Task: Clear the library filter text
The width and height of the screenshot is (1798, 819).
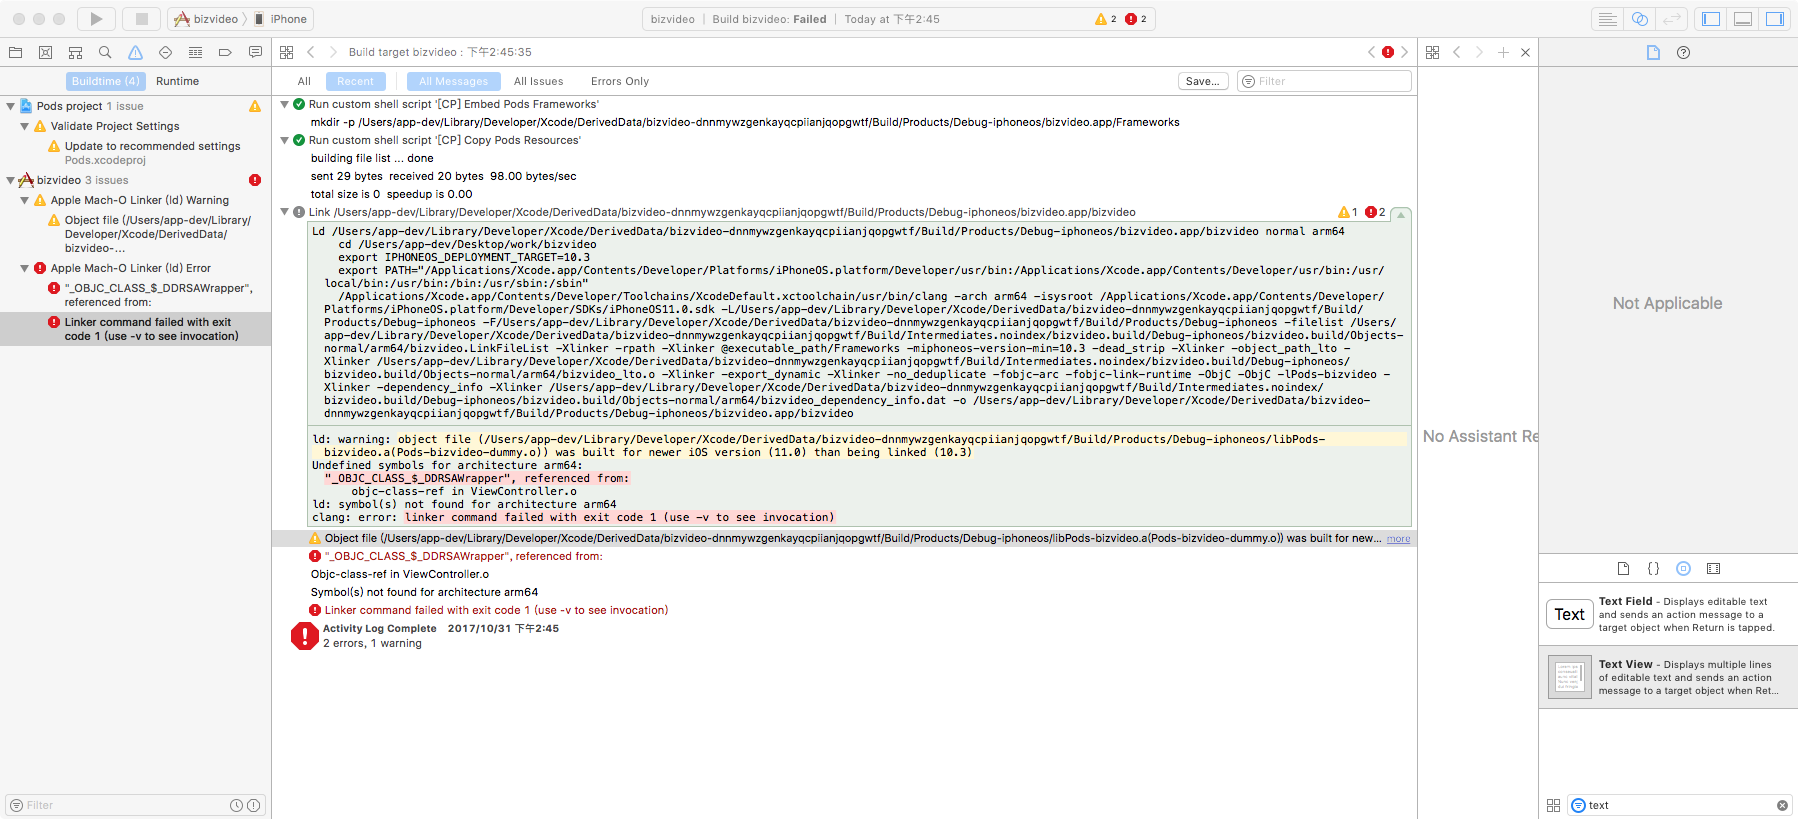Action: (x=1782, y=805)
